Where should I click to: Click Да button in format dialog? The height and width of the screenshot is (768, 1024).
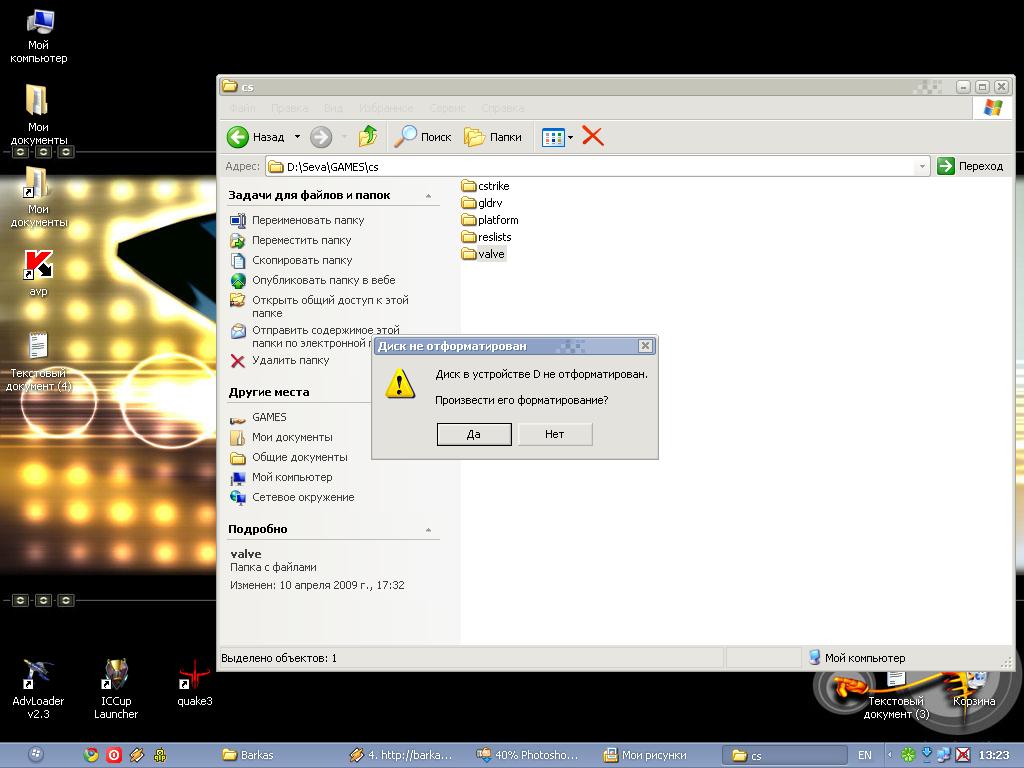(x=474, y=434)
